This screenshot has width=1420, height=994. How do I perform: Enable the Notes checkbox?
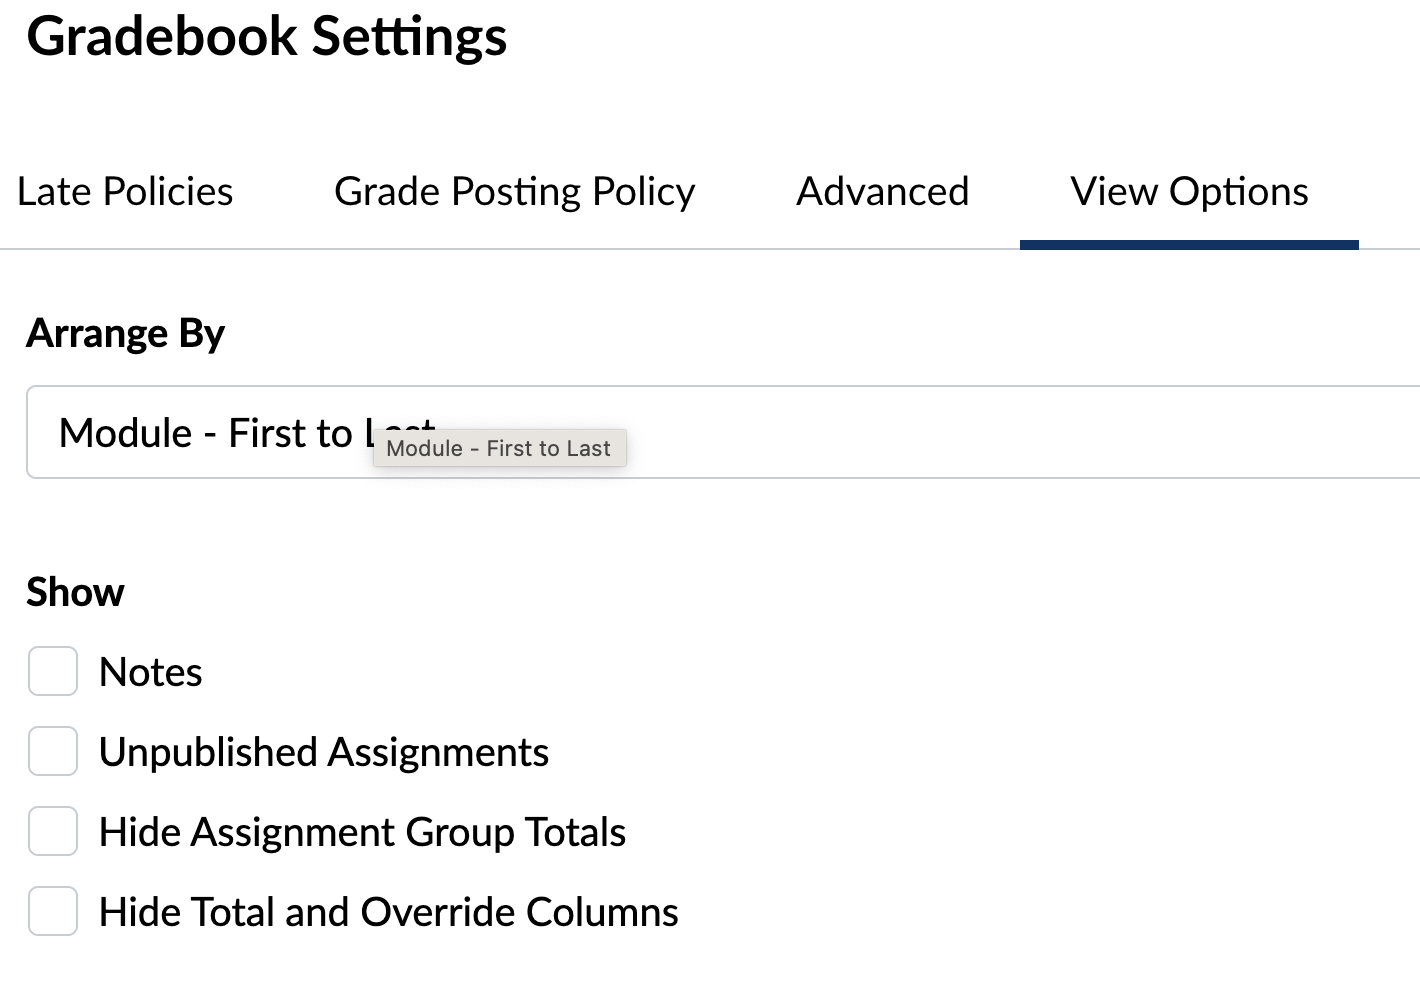click(x=53, y=671)
